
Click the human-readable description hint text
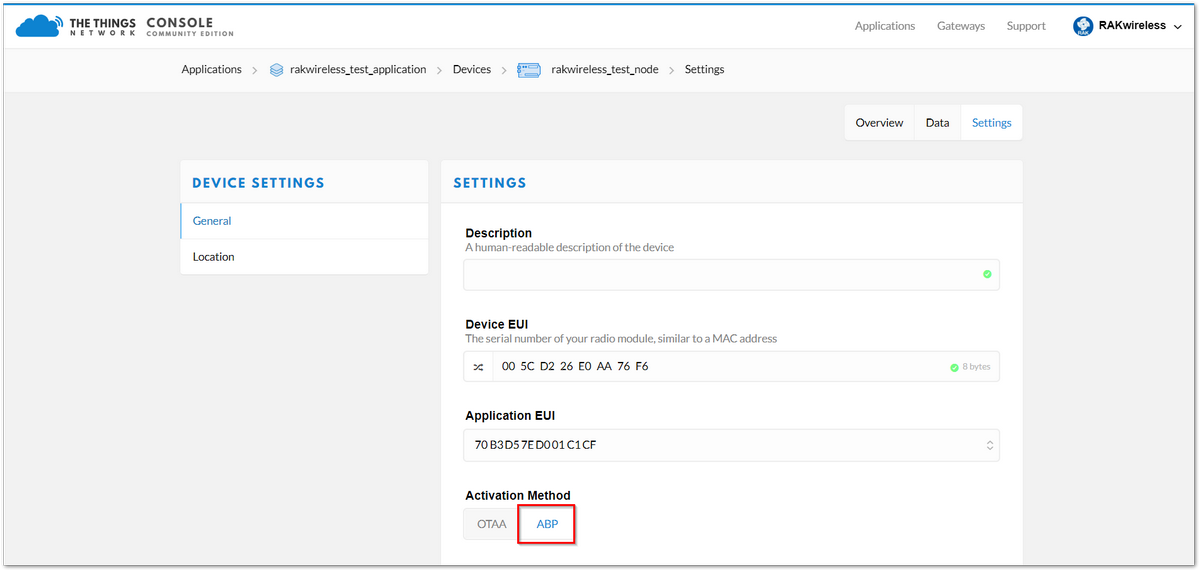(569, 247)
